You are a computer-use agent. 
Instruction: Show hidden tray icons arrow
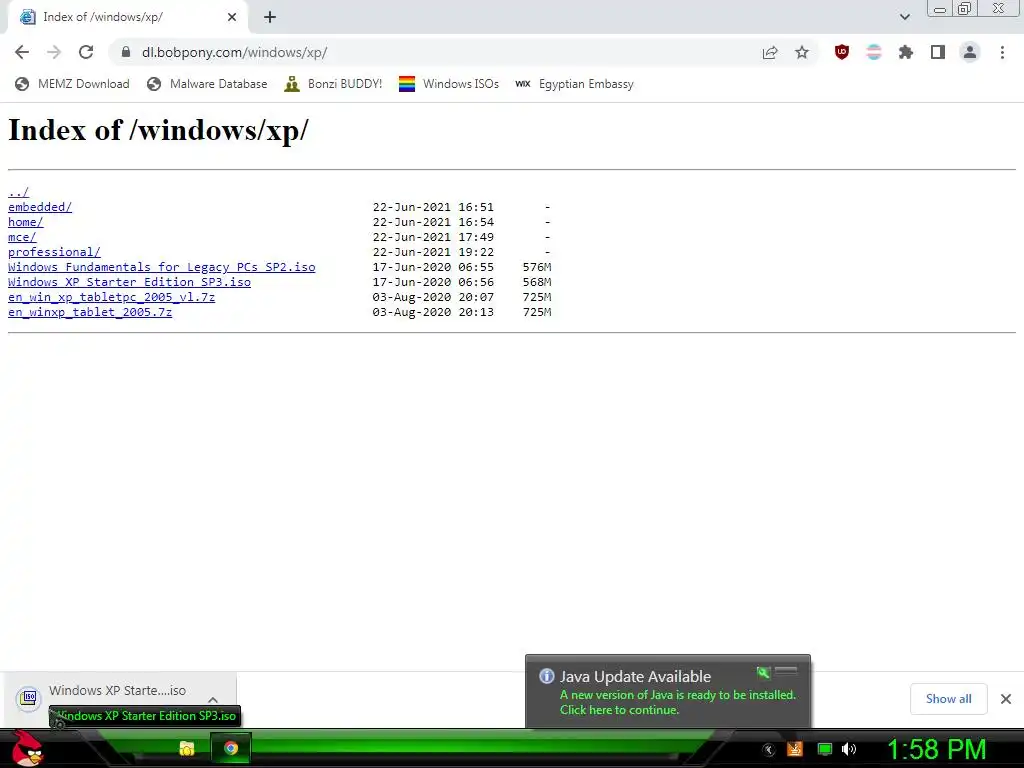click(769, 750)
